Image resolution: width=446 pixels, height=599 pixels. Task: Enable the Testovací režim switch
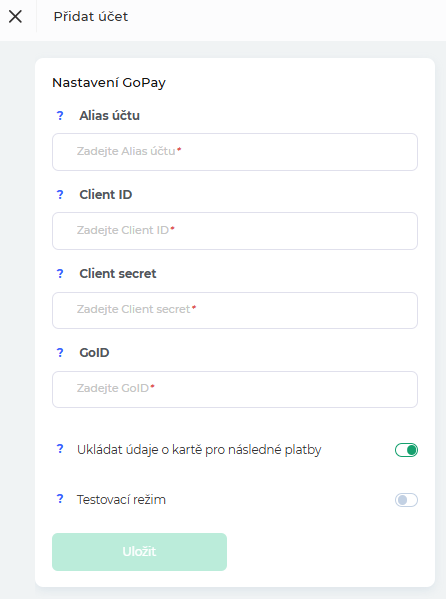(x=406, y=500)
